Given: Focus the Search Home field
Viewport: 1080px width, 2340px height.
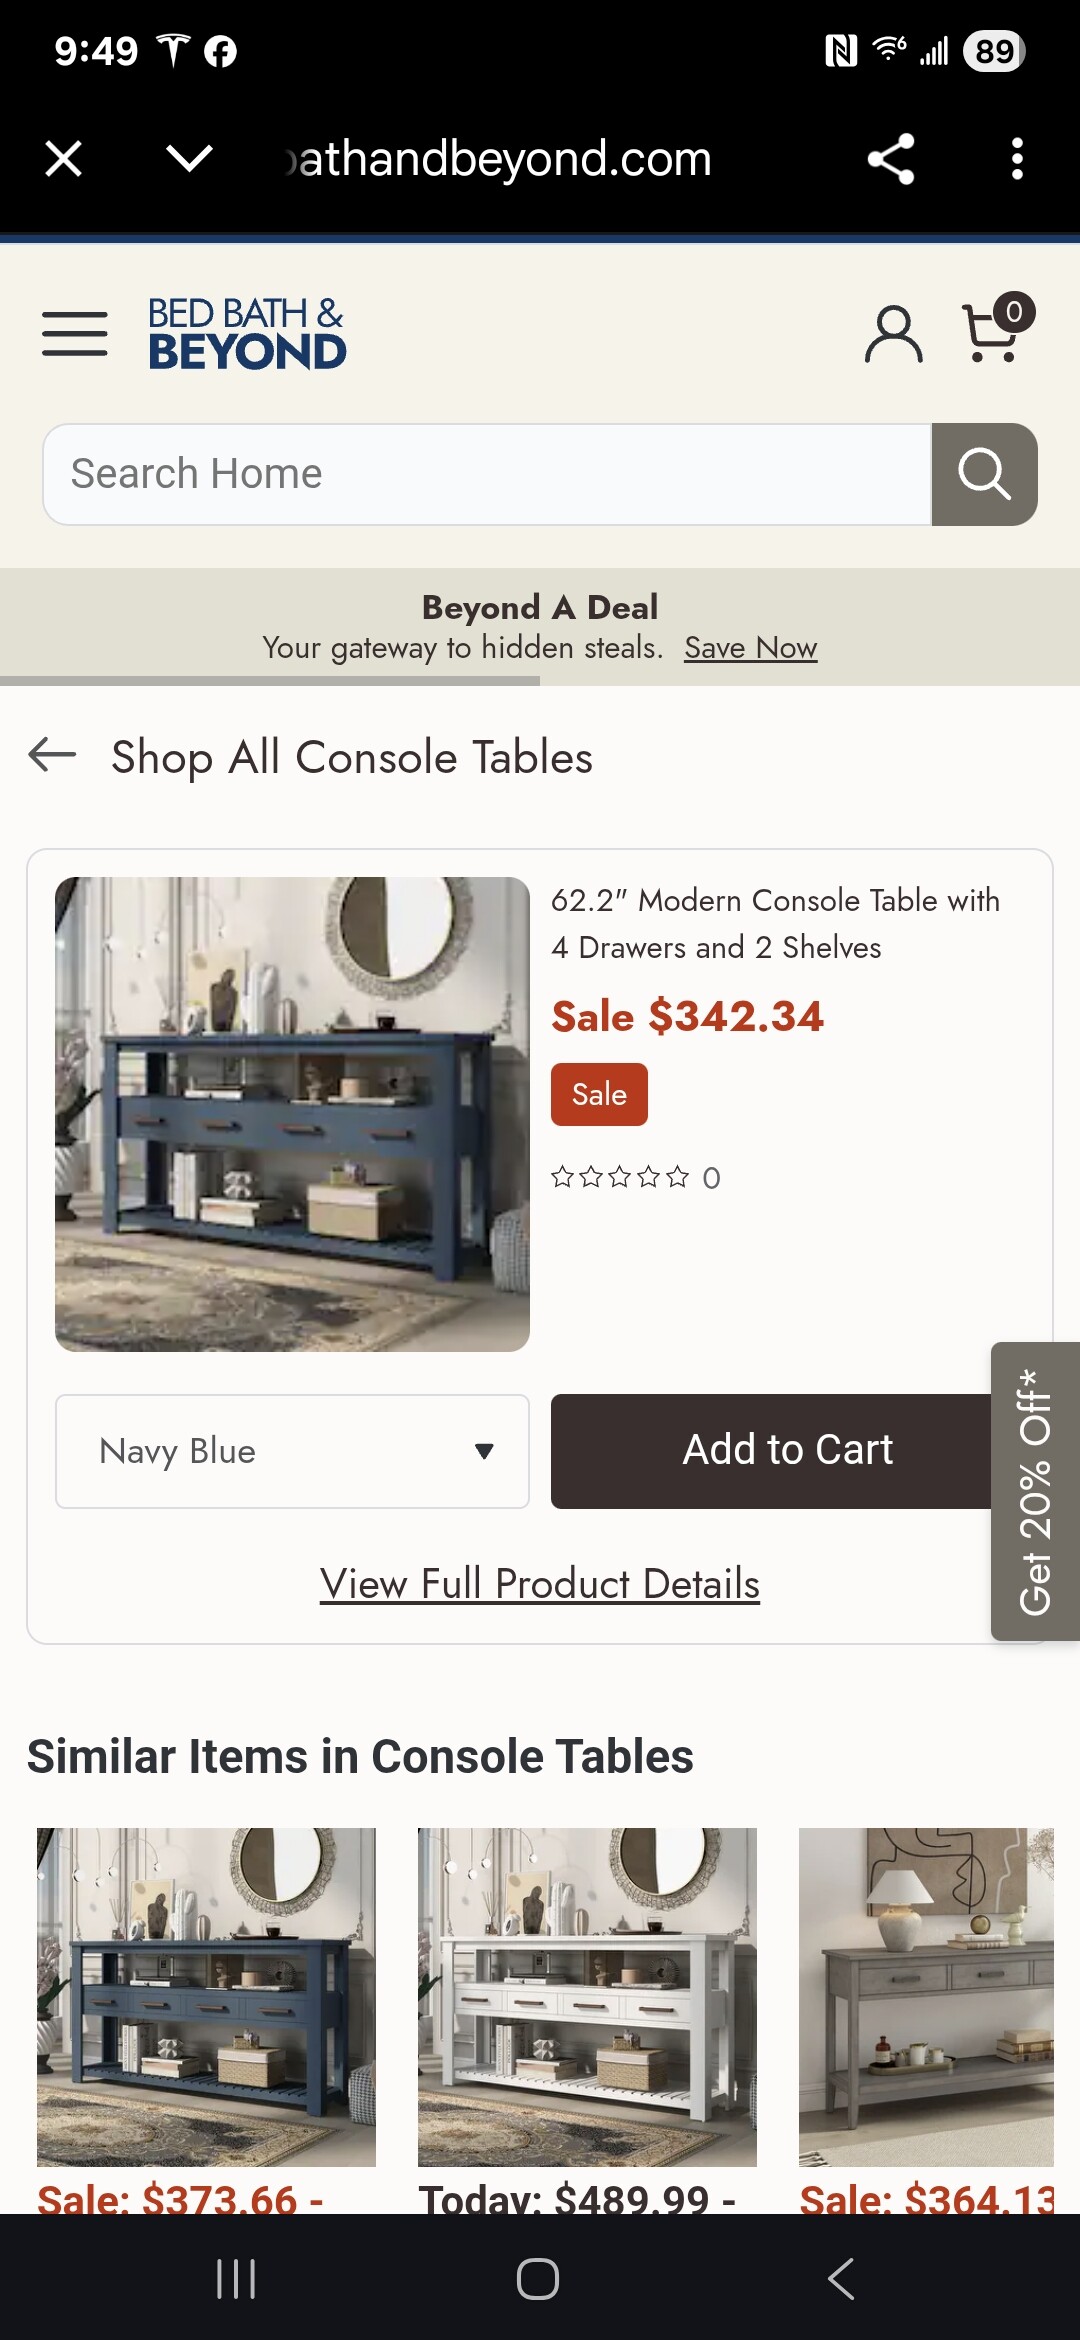Looking at the screenshot, I should point(487,474).
